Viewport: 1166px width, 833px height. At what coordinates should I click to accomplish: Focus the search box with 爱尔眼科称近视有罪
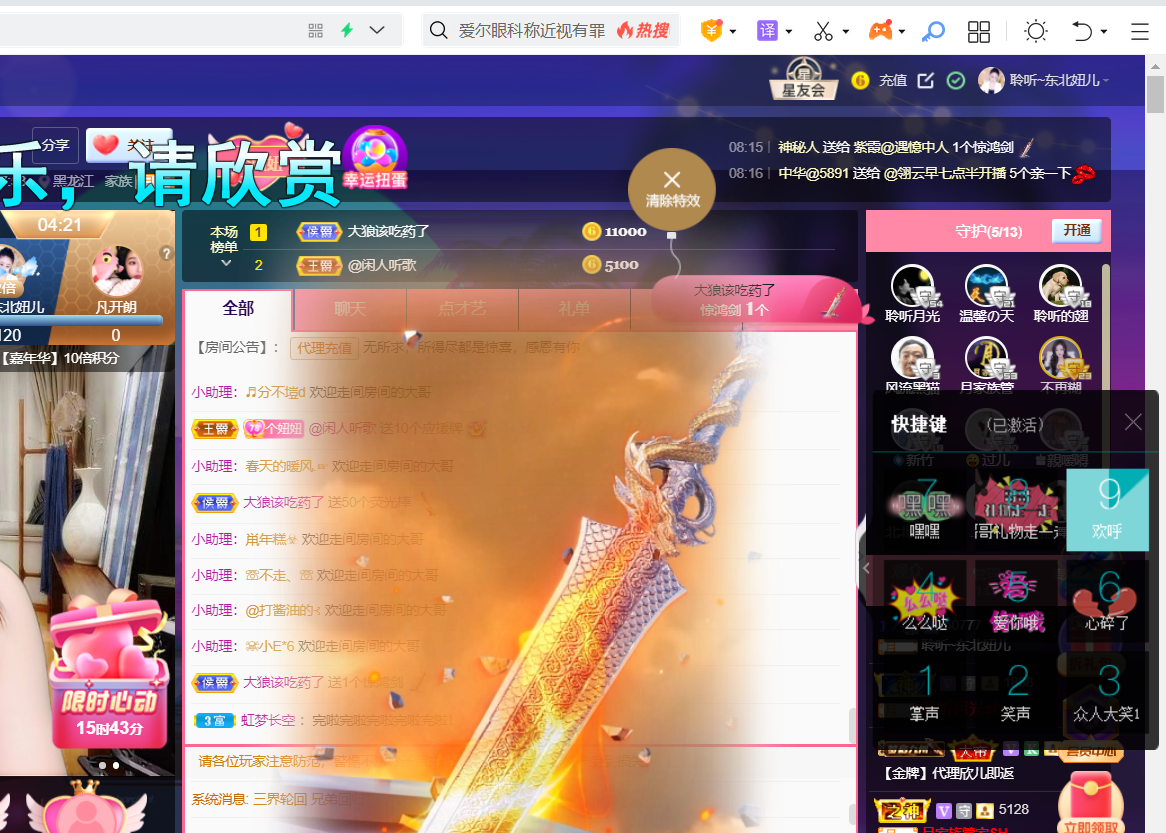532,30
